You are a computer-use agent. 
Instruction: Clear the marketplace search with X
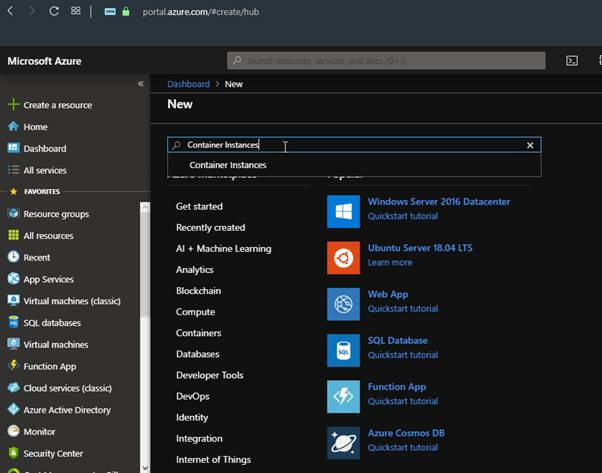(530, 145)
